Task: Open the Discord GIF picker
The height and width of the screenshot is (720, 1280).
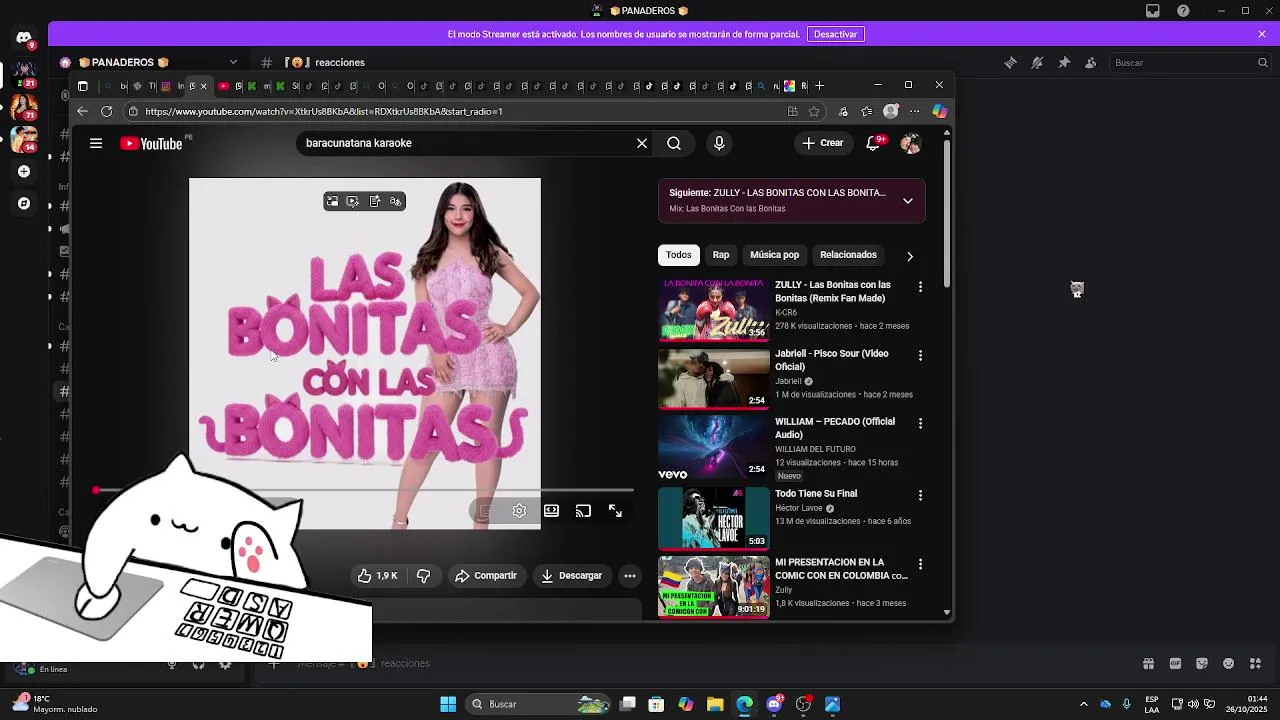Action: click(1175, 663)
